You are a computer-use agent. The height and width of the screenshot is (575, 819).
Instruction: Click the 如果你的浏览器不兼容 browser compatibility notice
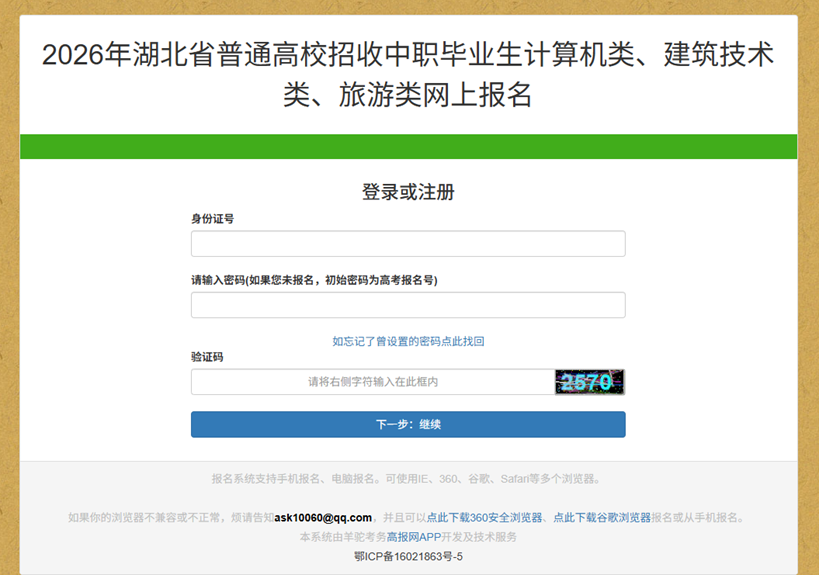pyautogui.click(x=170, y=518)
